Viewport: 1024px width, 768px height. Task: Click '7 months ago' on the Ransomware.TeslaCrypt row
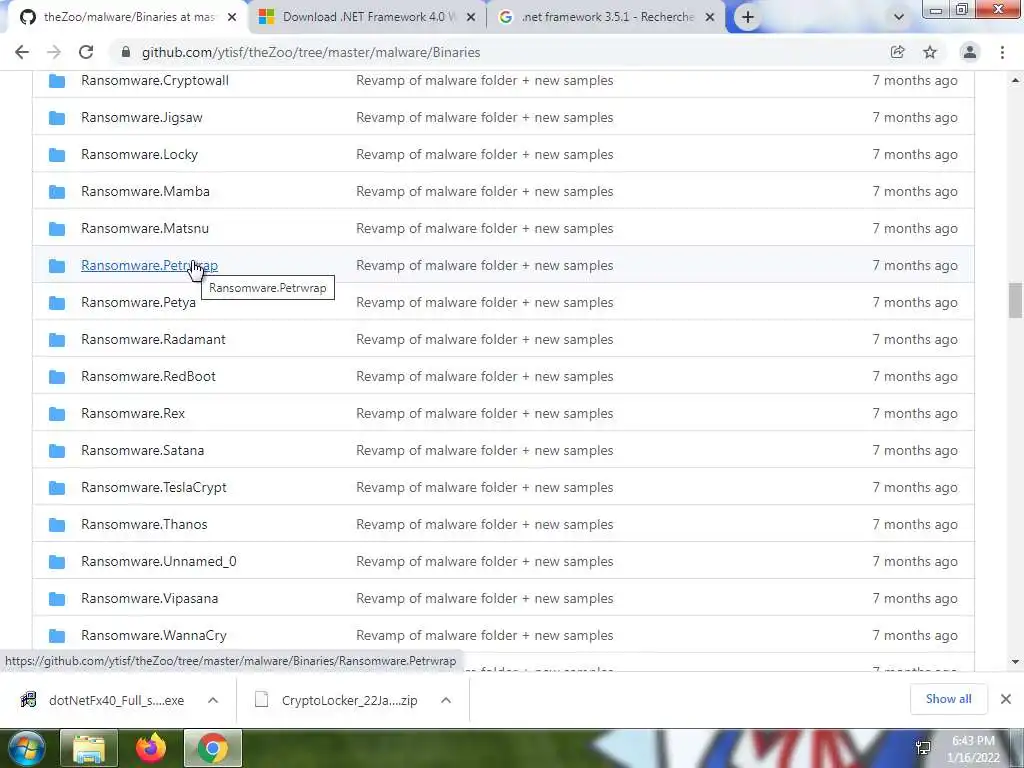click(915, 488)
